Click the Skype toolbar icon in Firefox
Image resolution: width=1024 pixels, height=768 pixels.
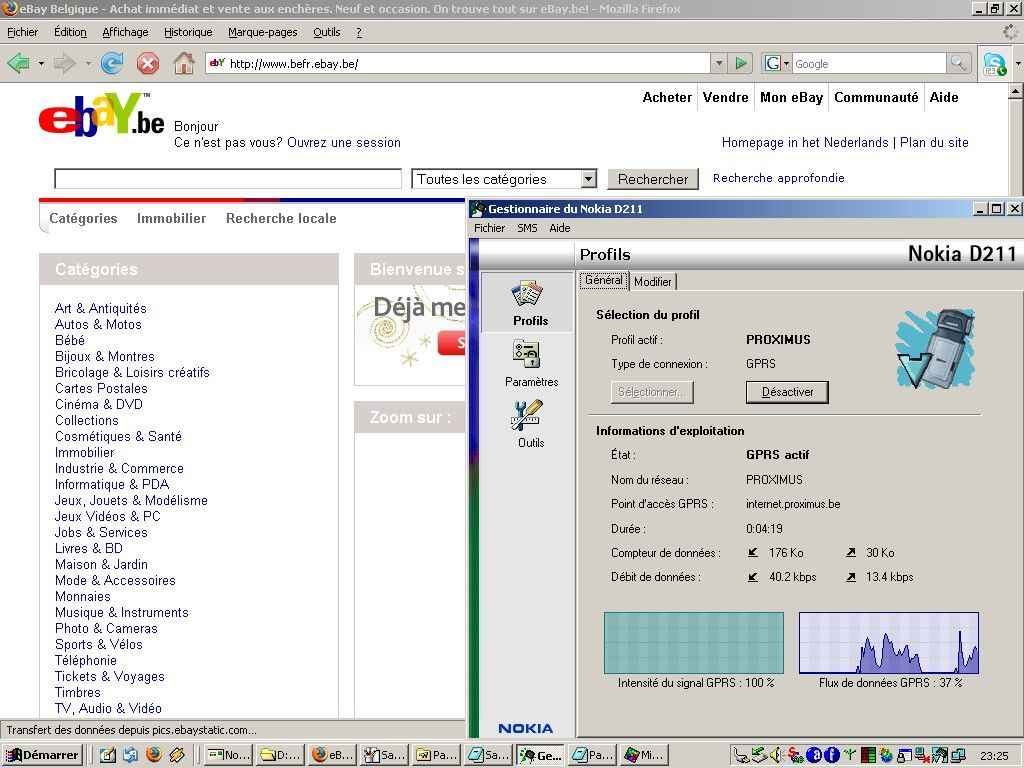(x=995, y=64)
